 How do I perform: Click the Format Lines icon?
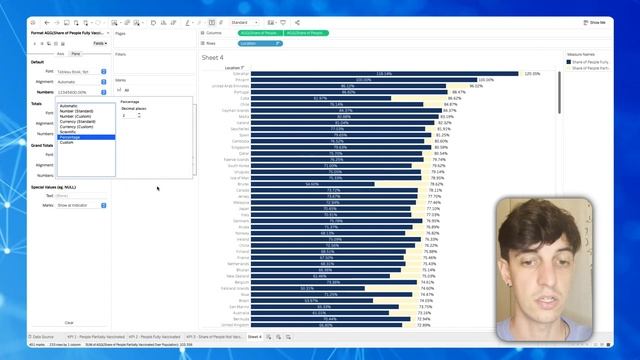[63, 44]
